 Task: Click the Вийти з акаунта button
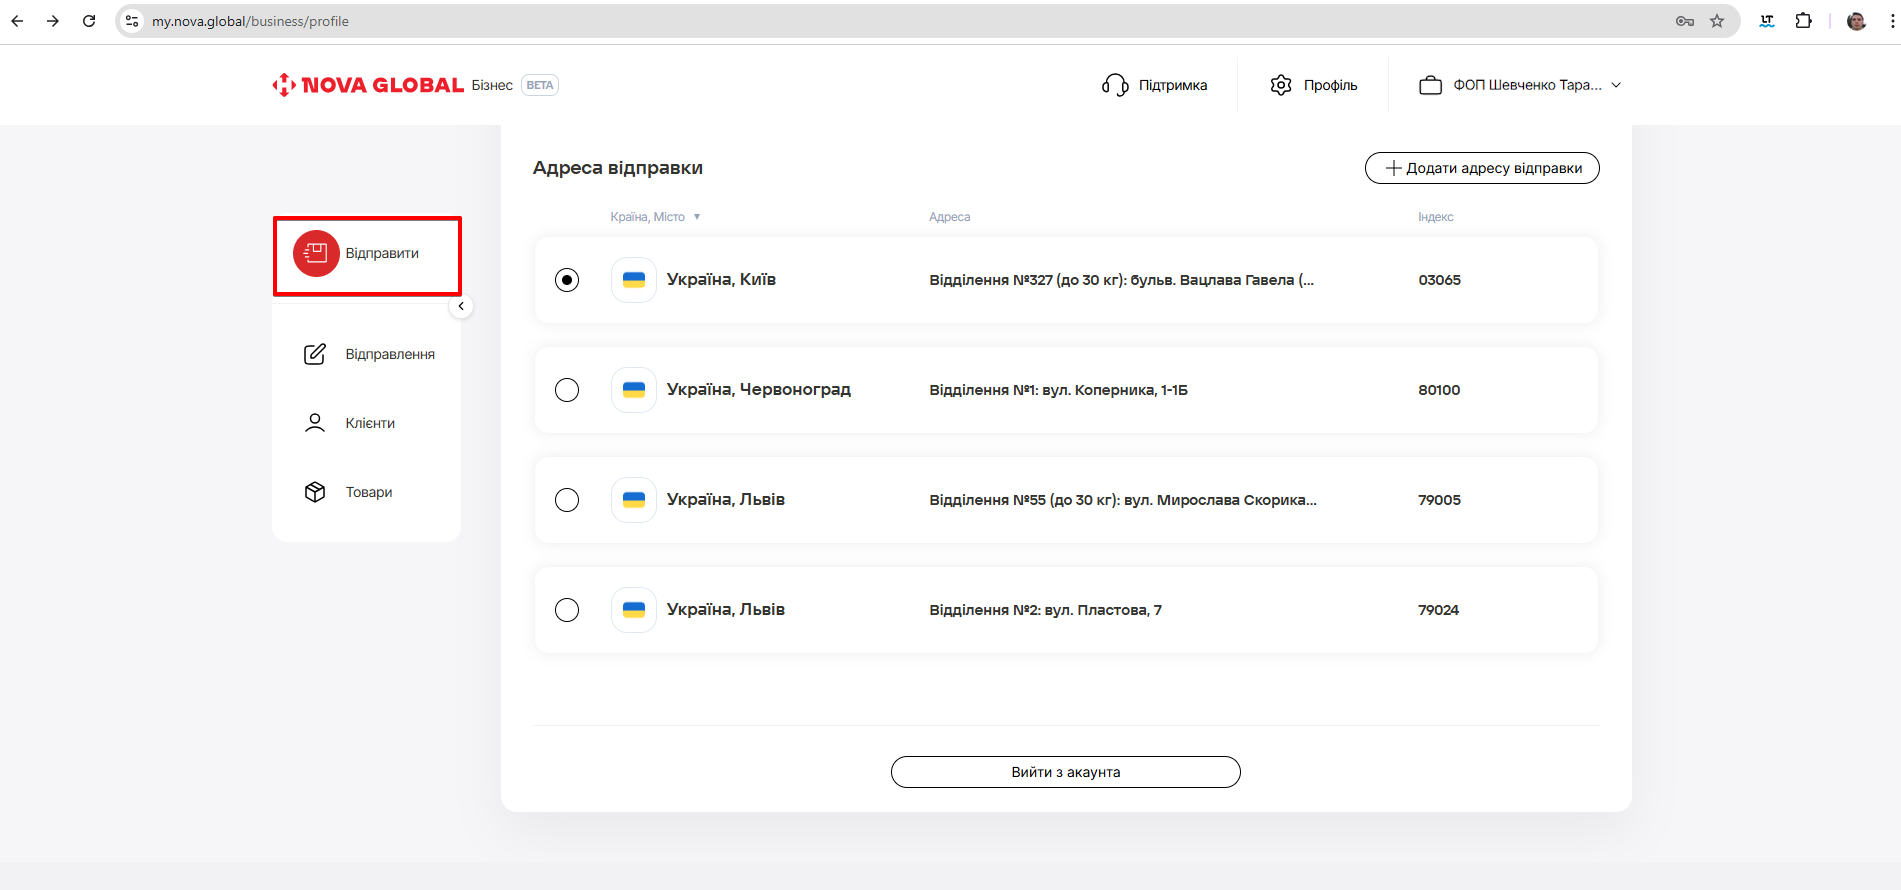pyautogui.click(x=1065, y=772)
